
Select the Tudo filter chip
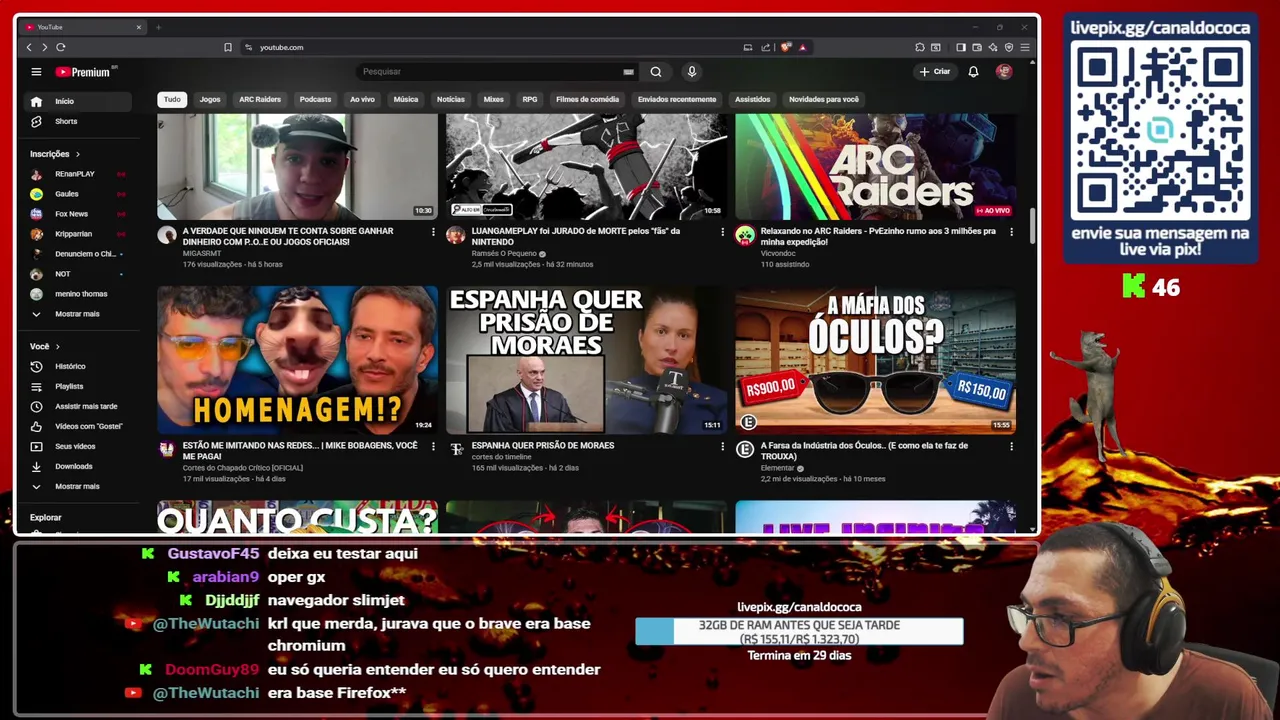tap(172, 99)
